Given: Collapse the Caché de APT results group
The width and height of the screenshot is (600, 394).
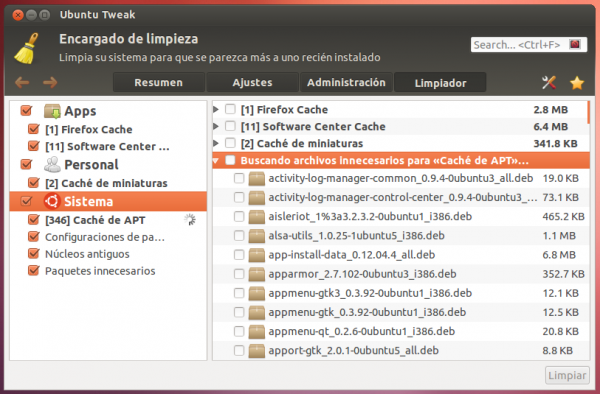Looking at the screenshot, I should point(216,161).
